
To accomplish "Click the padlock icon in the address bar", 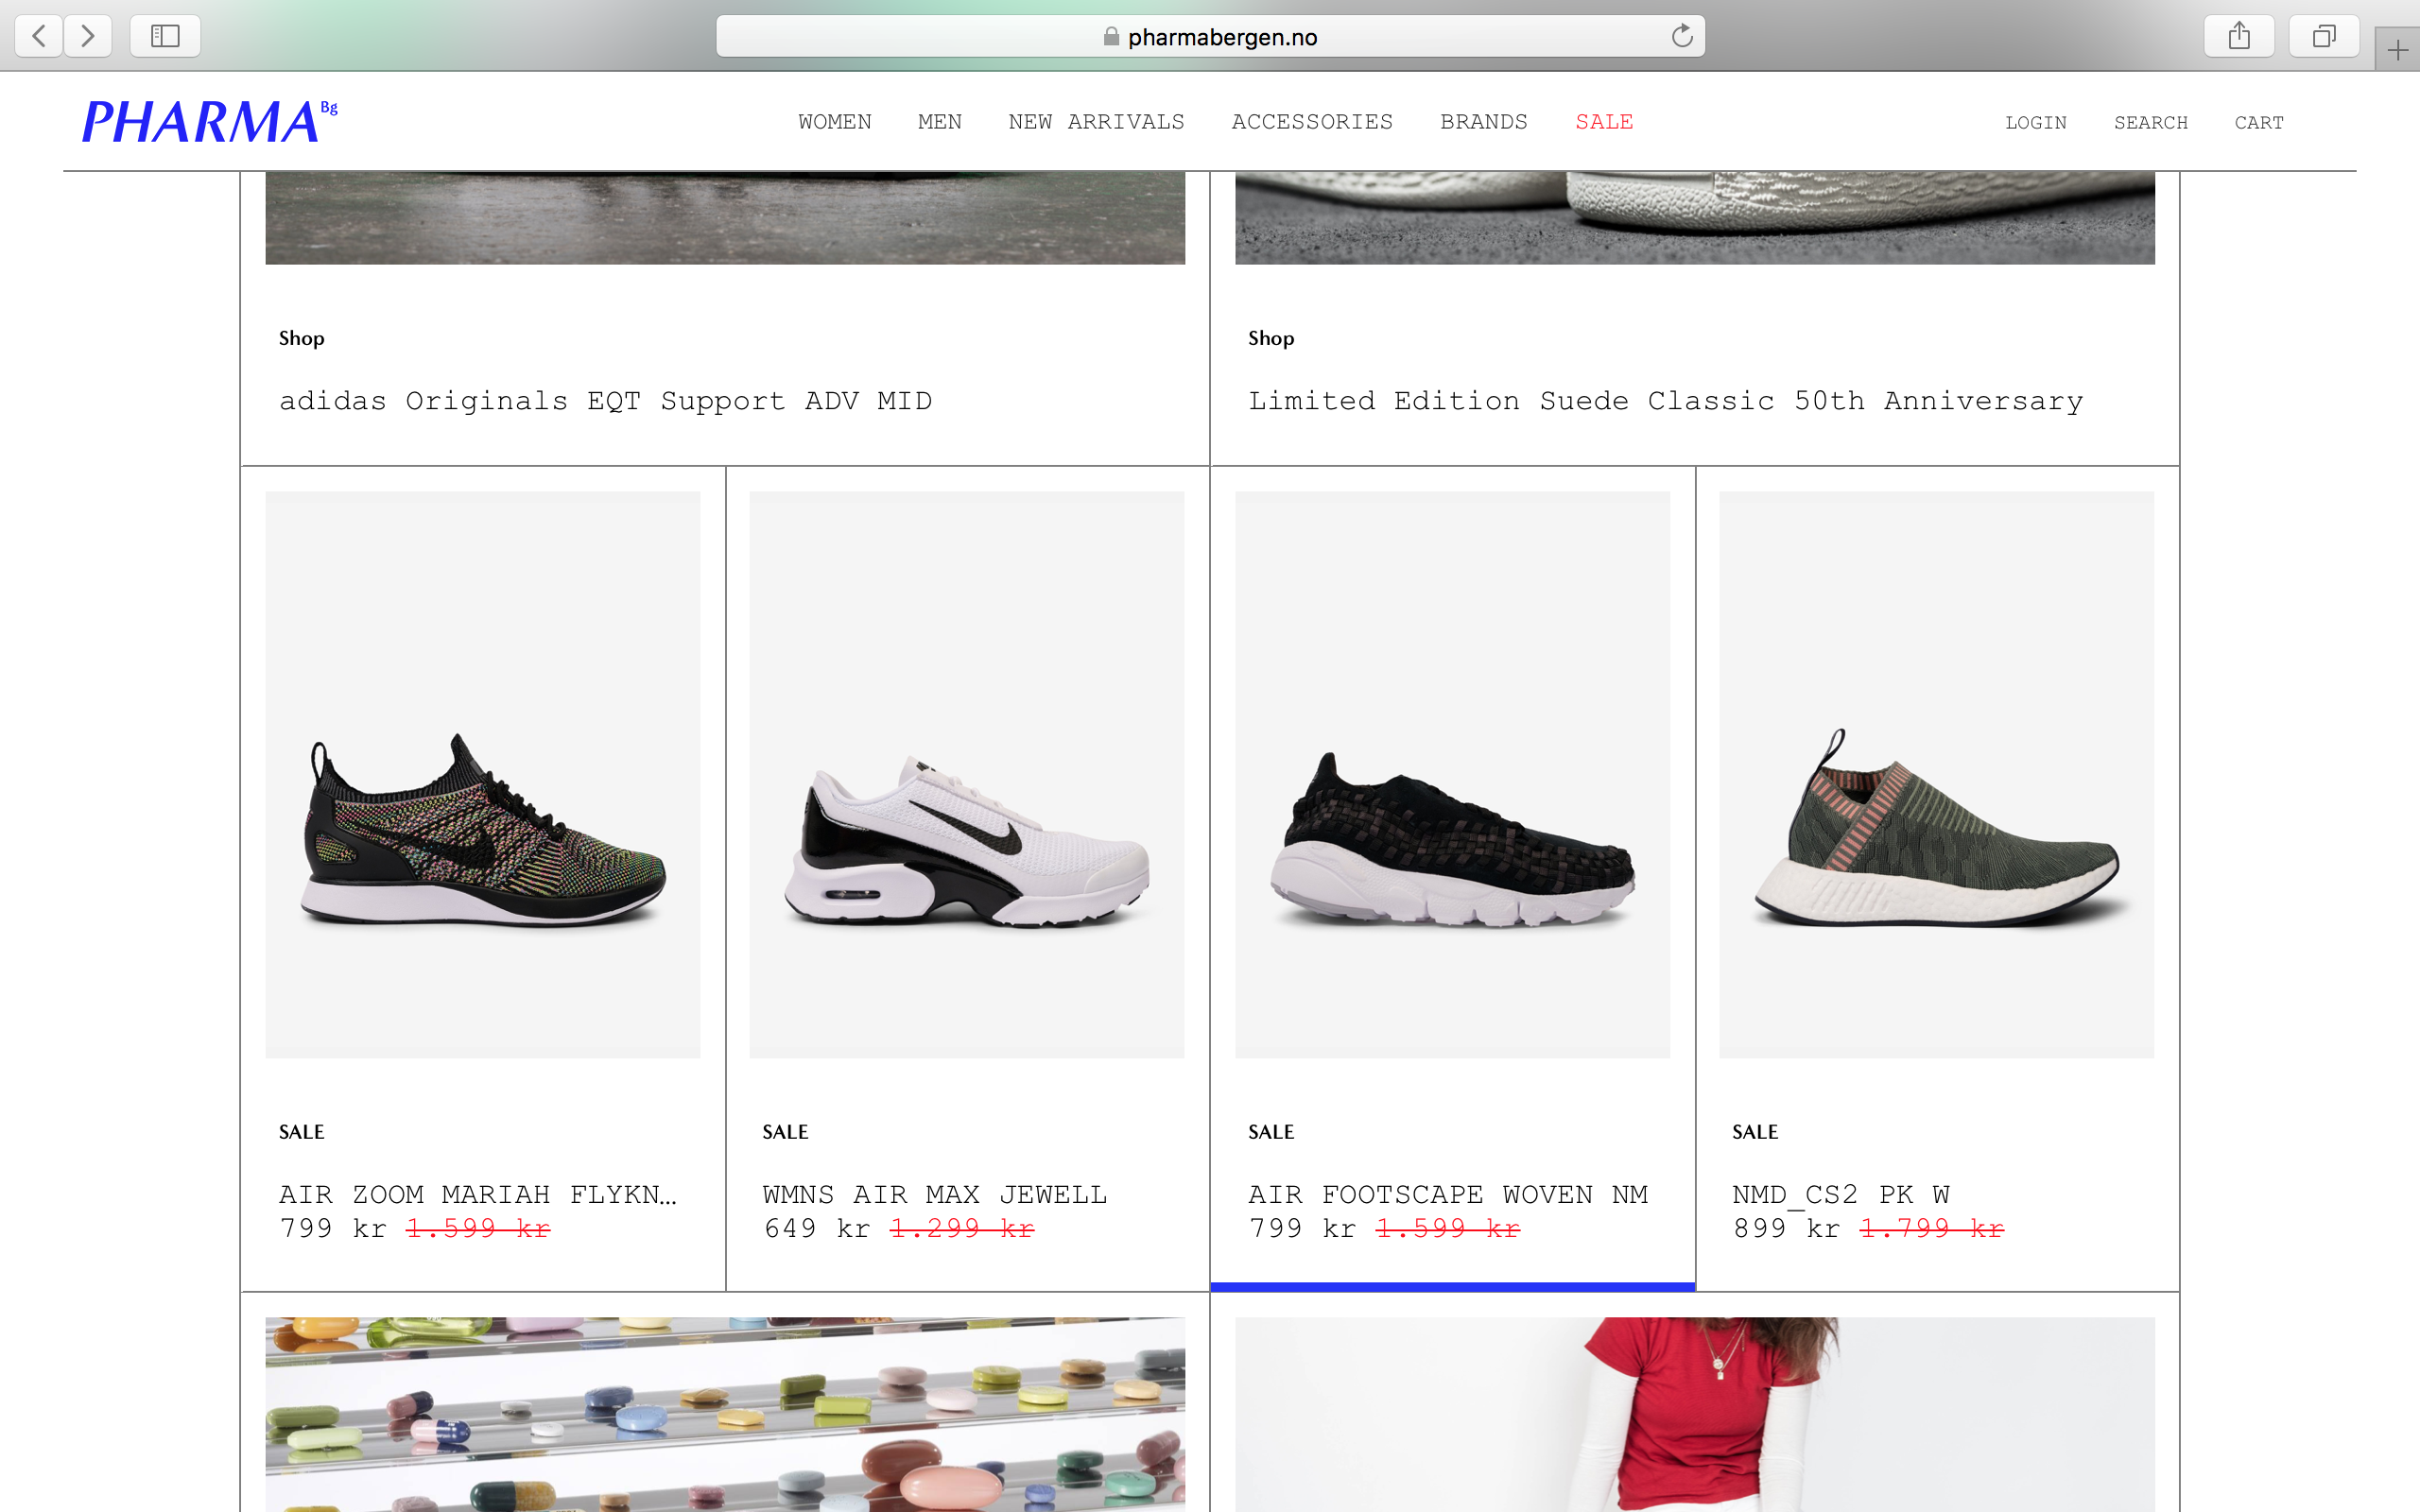I will point(1111,36).
